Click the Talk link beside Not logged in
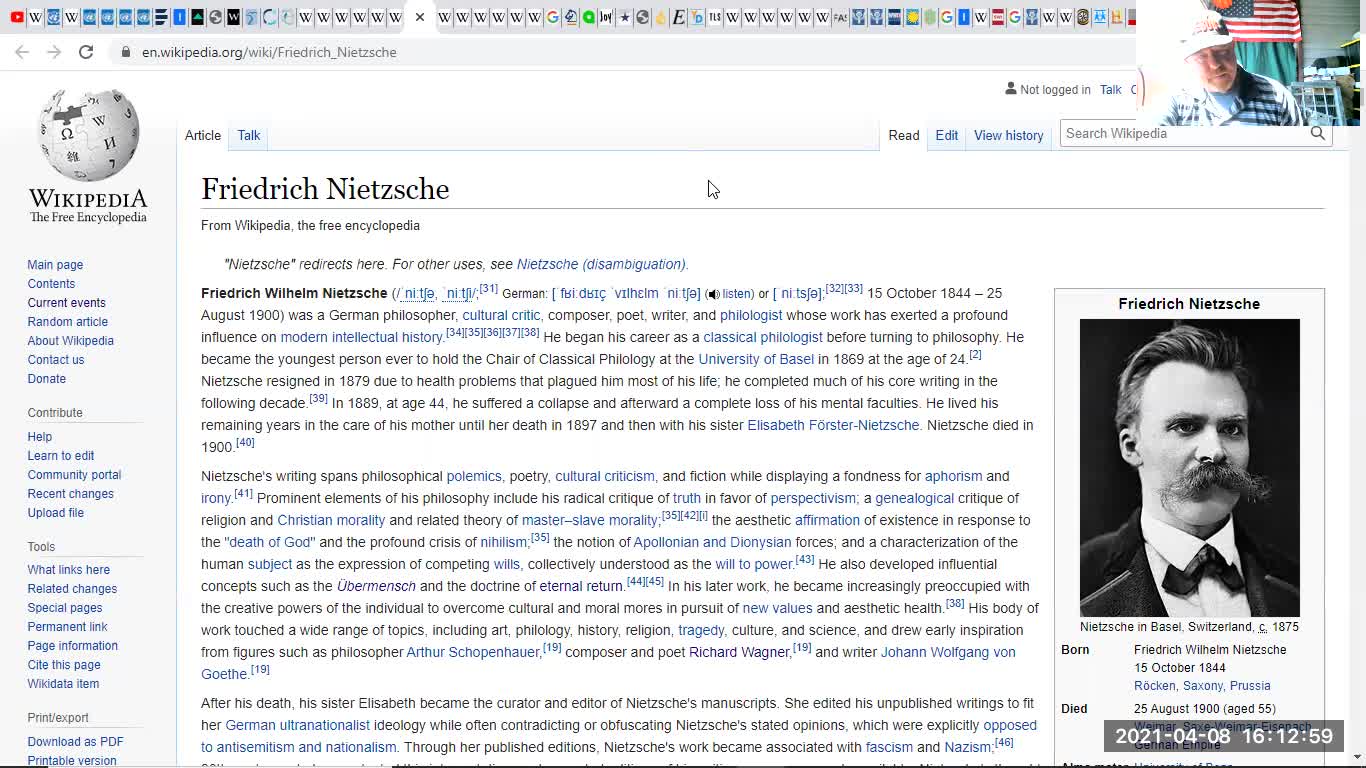Image resolution: width=1366 pixels, height=768 pixels. (1111, 90)
